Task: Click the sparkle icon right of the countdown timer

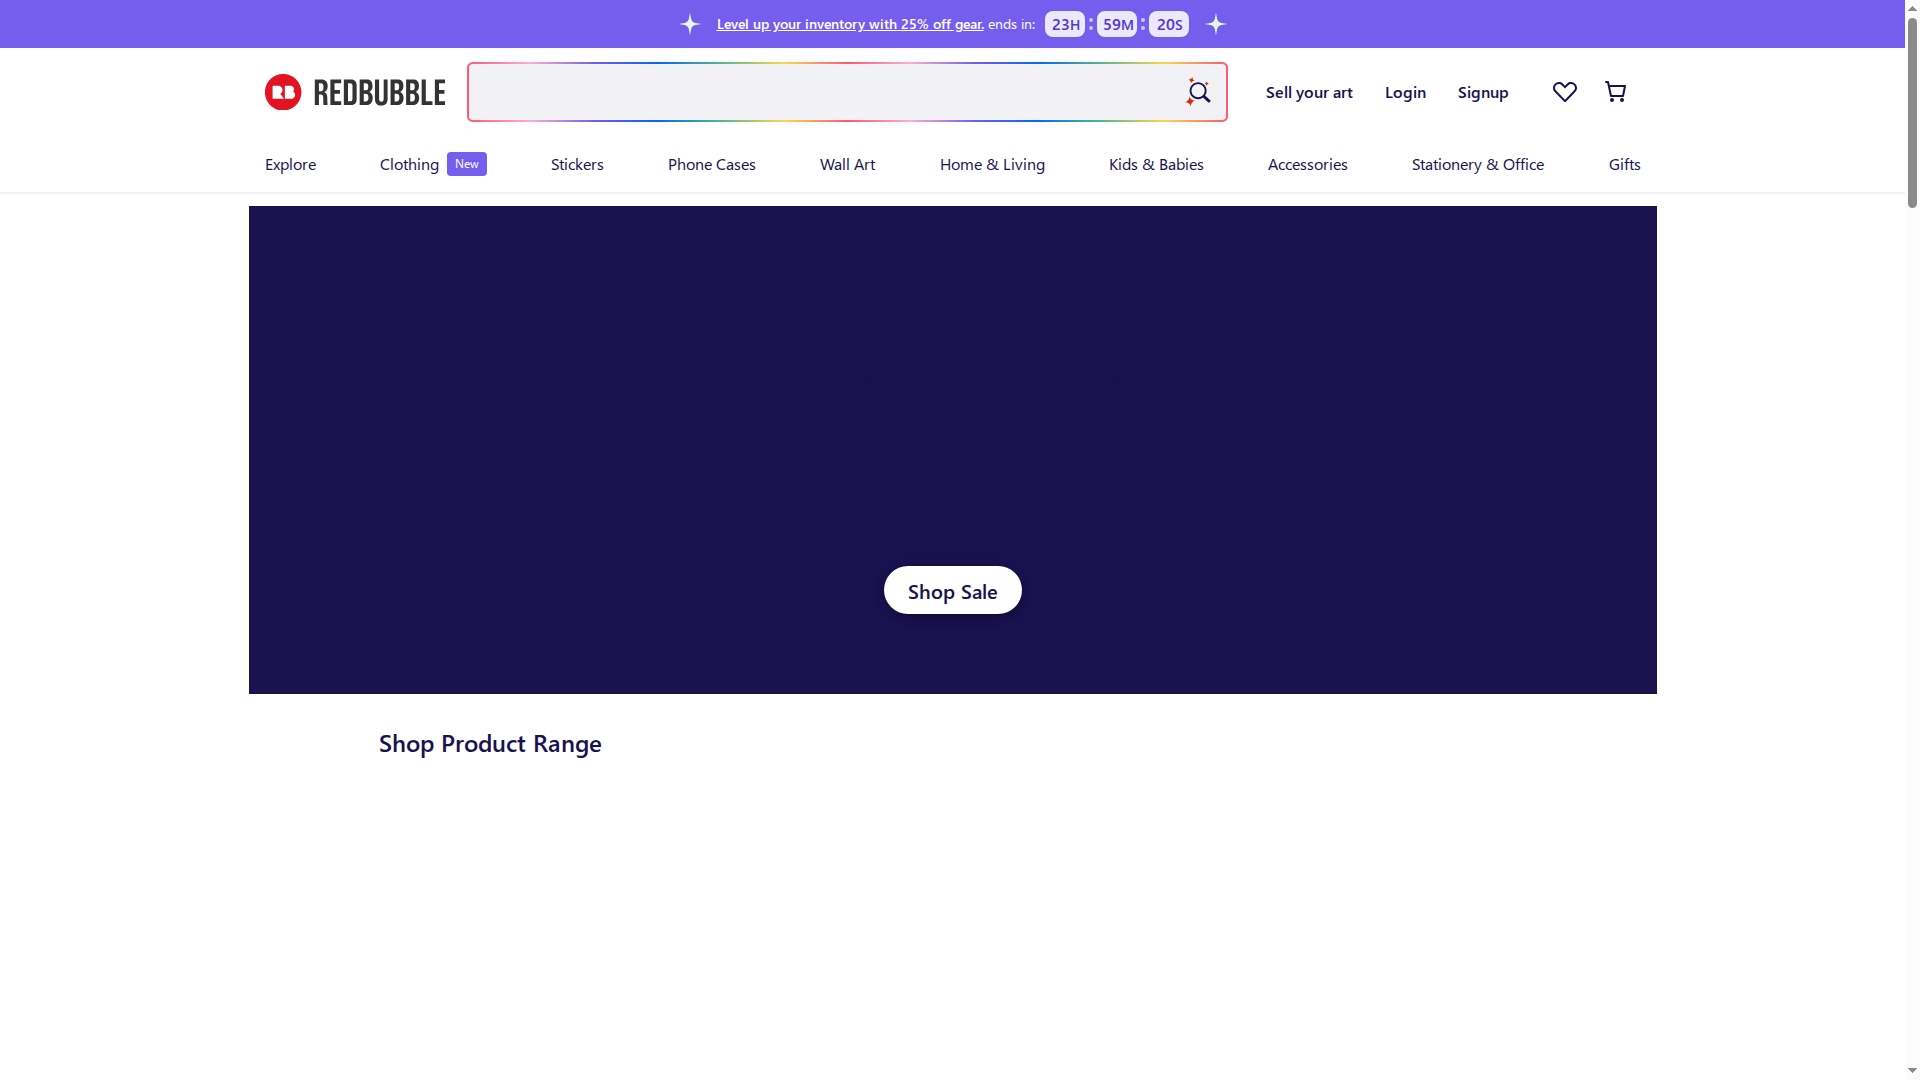Action: coord(1216,23)
